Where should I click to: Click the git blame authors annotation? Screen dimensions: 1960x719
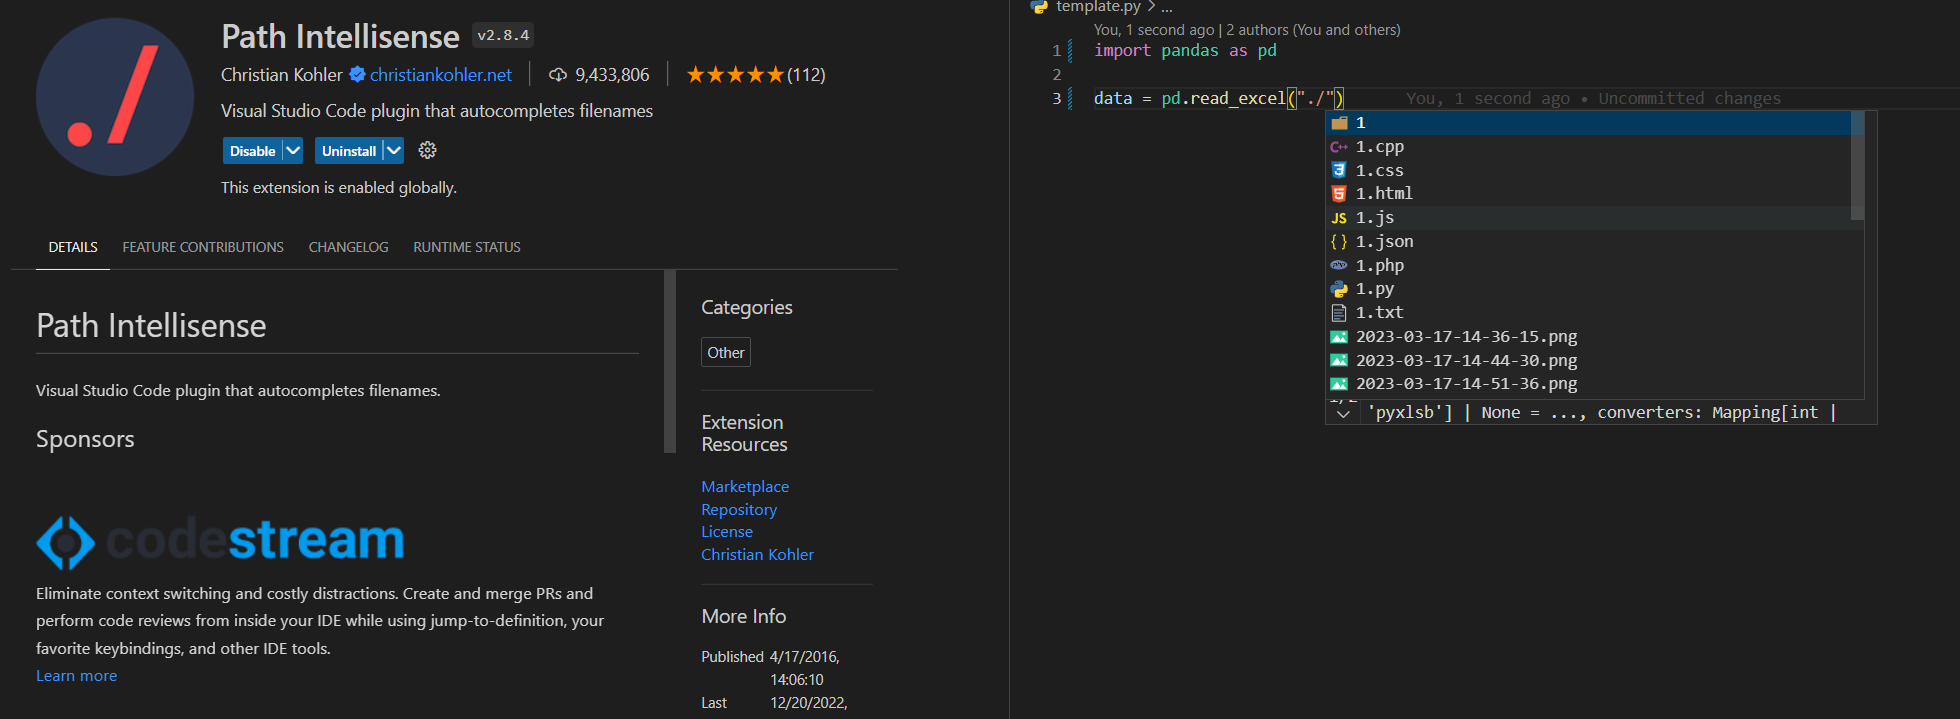pyautogui.click(x=1247, y=30)
